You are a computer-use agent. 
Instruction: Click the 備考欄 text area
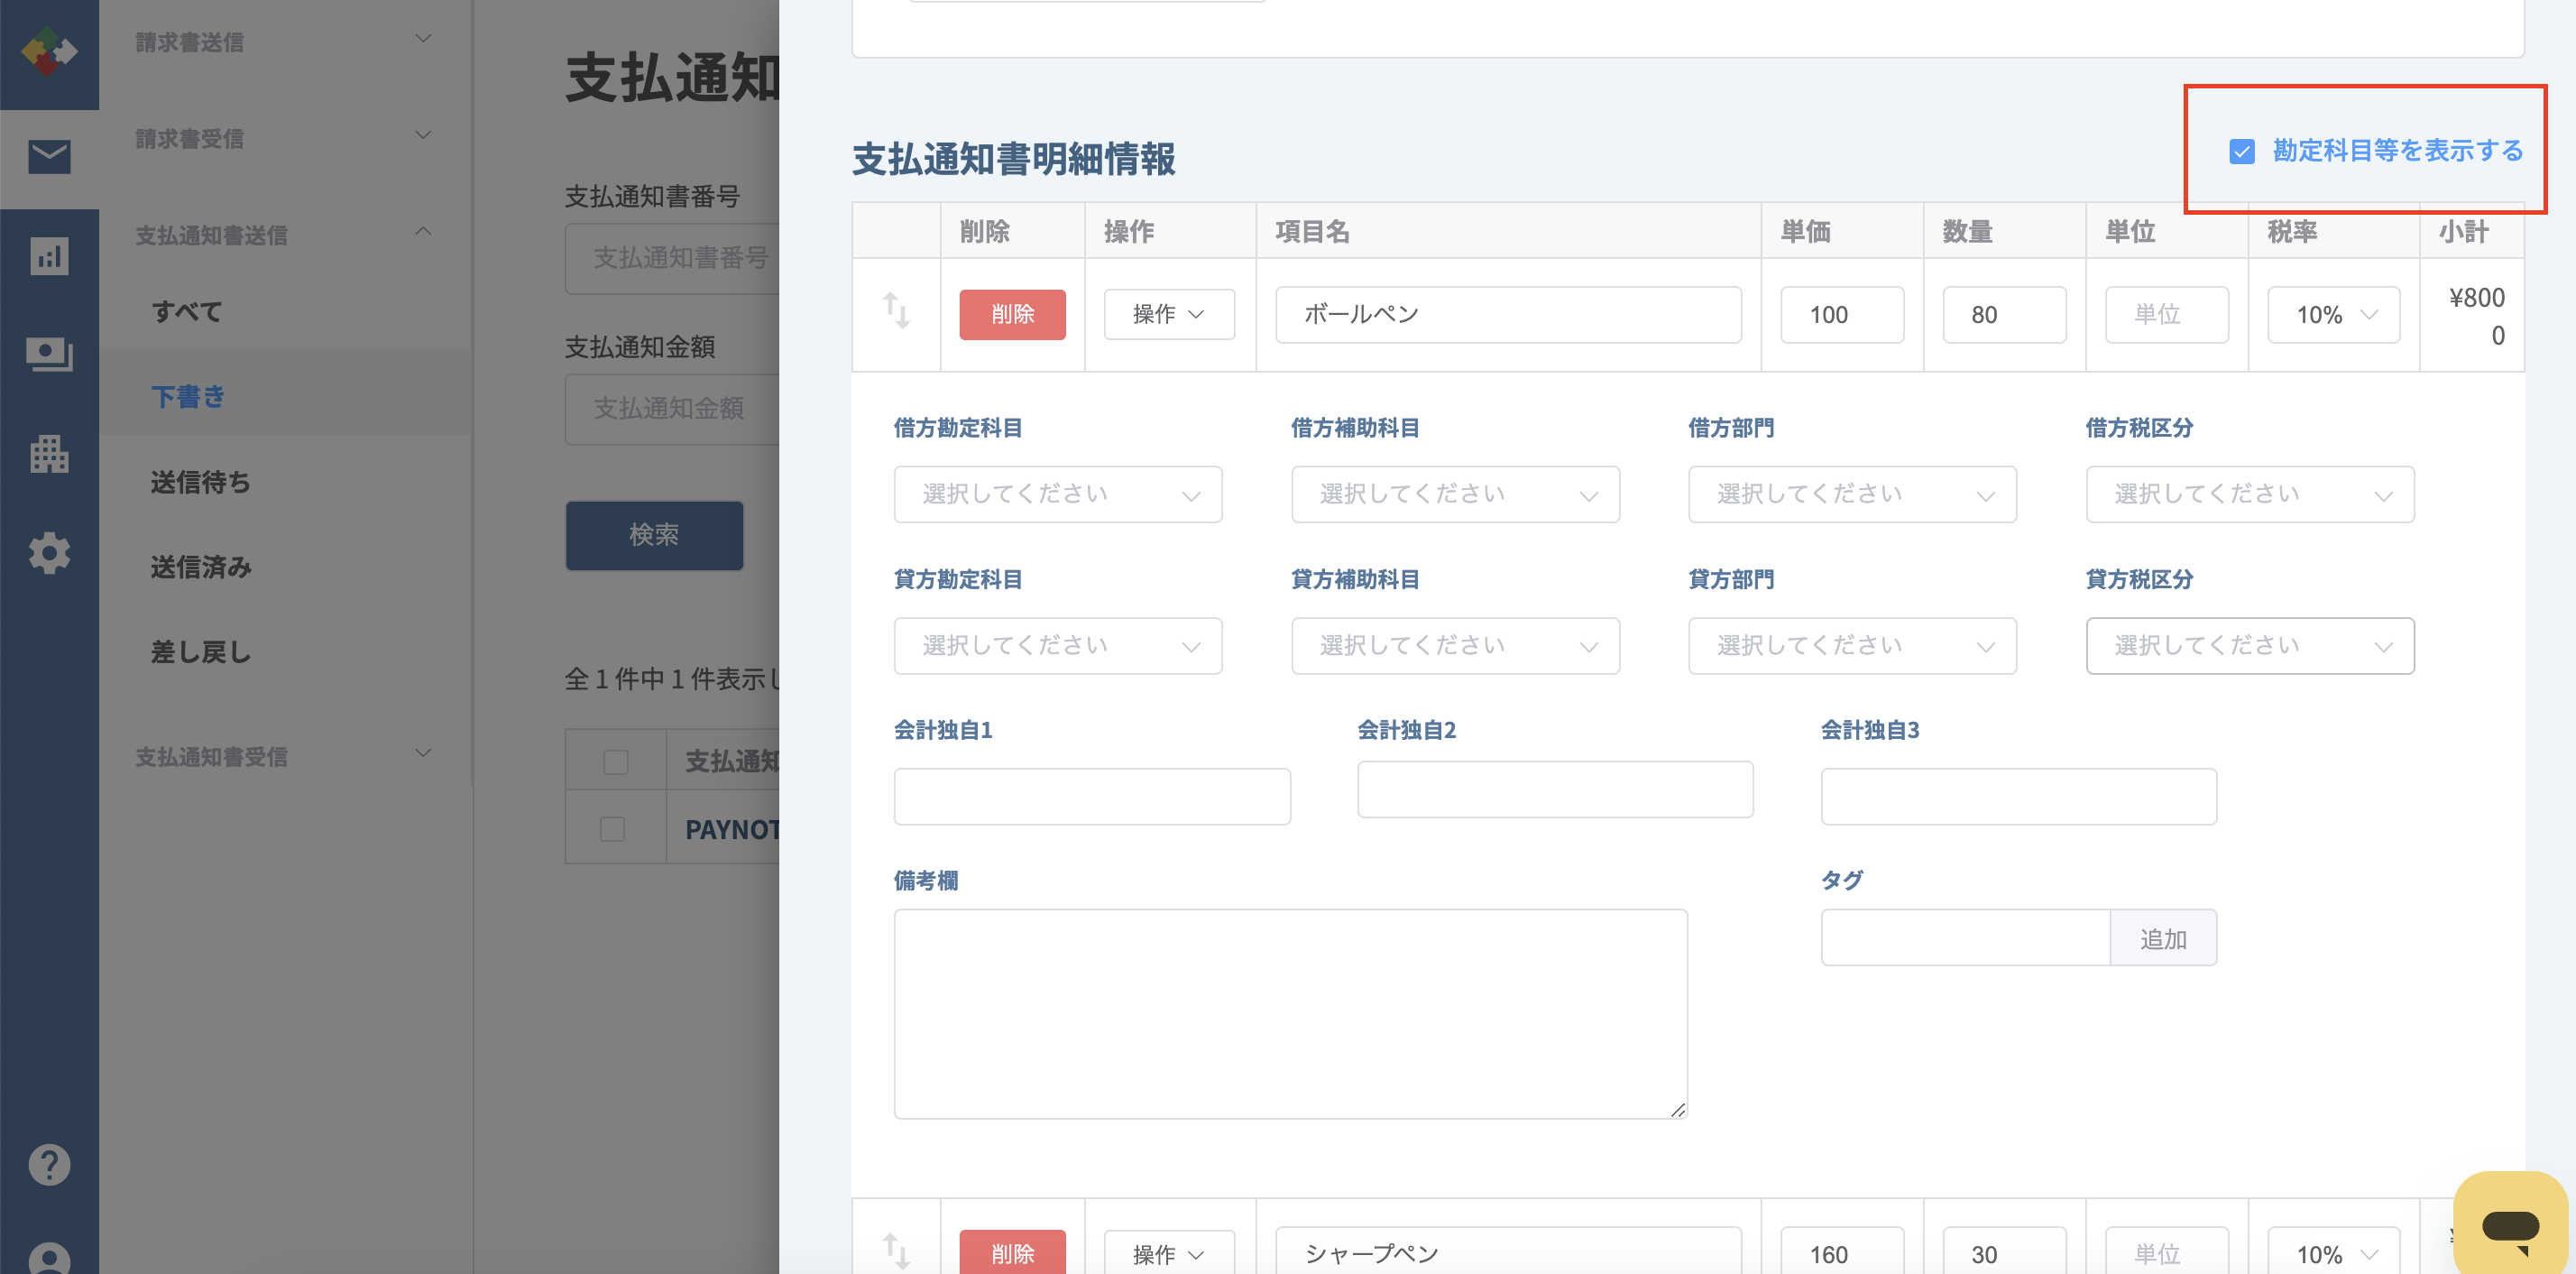[x=1290, y=1013]
